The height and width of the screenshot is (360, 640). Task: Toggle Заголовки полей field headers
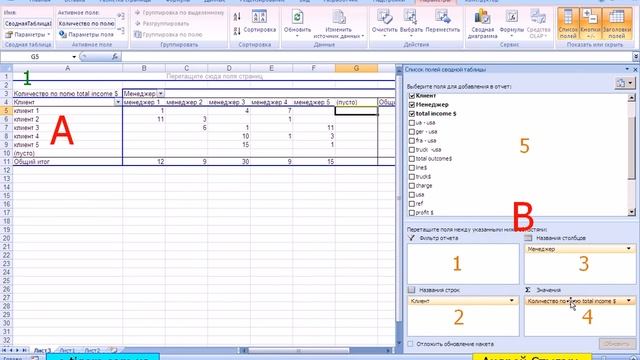click(x=616, y=24)
